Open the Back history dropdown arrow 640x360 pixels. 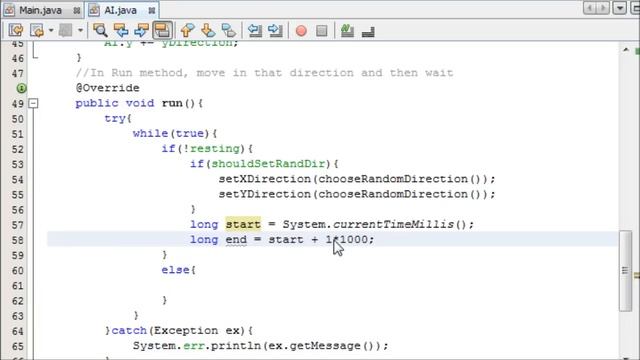pos(51,31)
